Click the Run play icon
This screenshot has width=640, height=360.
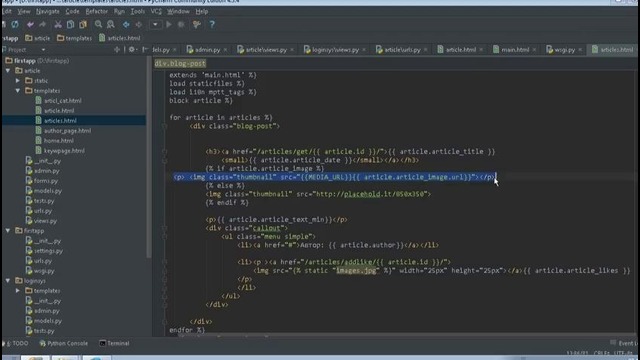click(169, 24)
